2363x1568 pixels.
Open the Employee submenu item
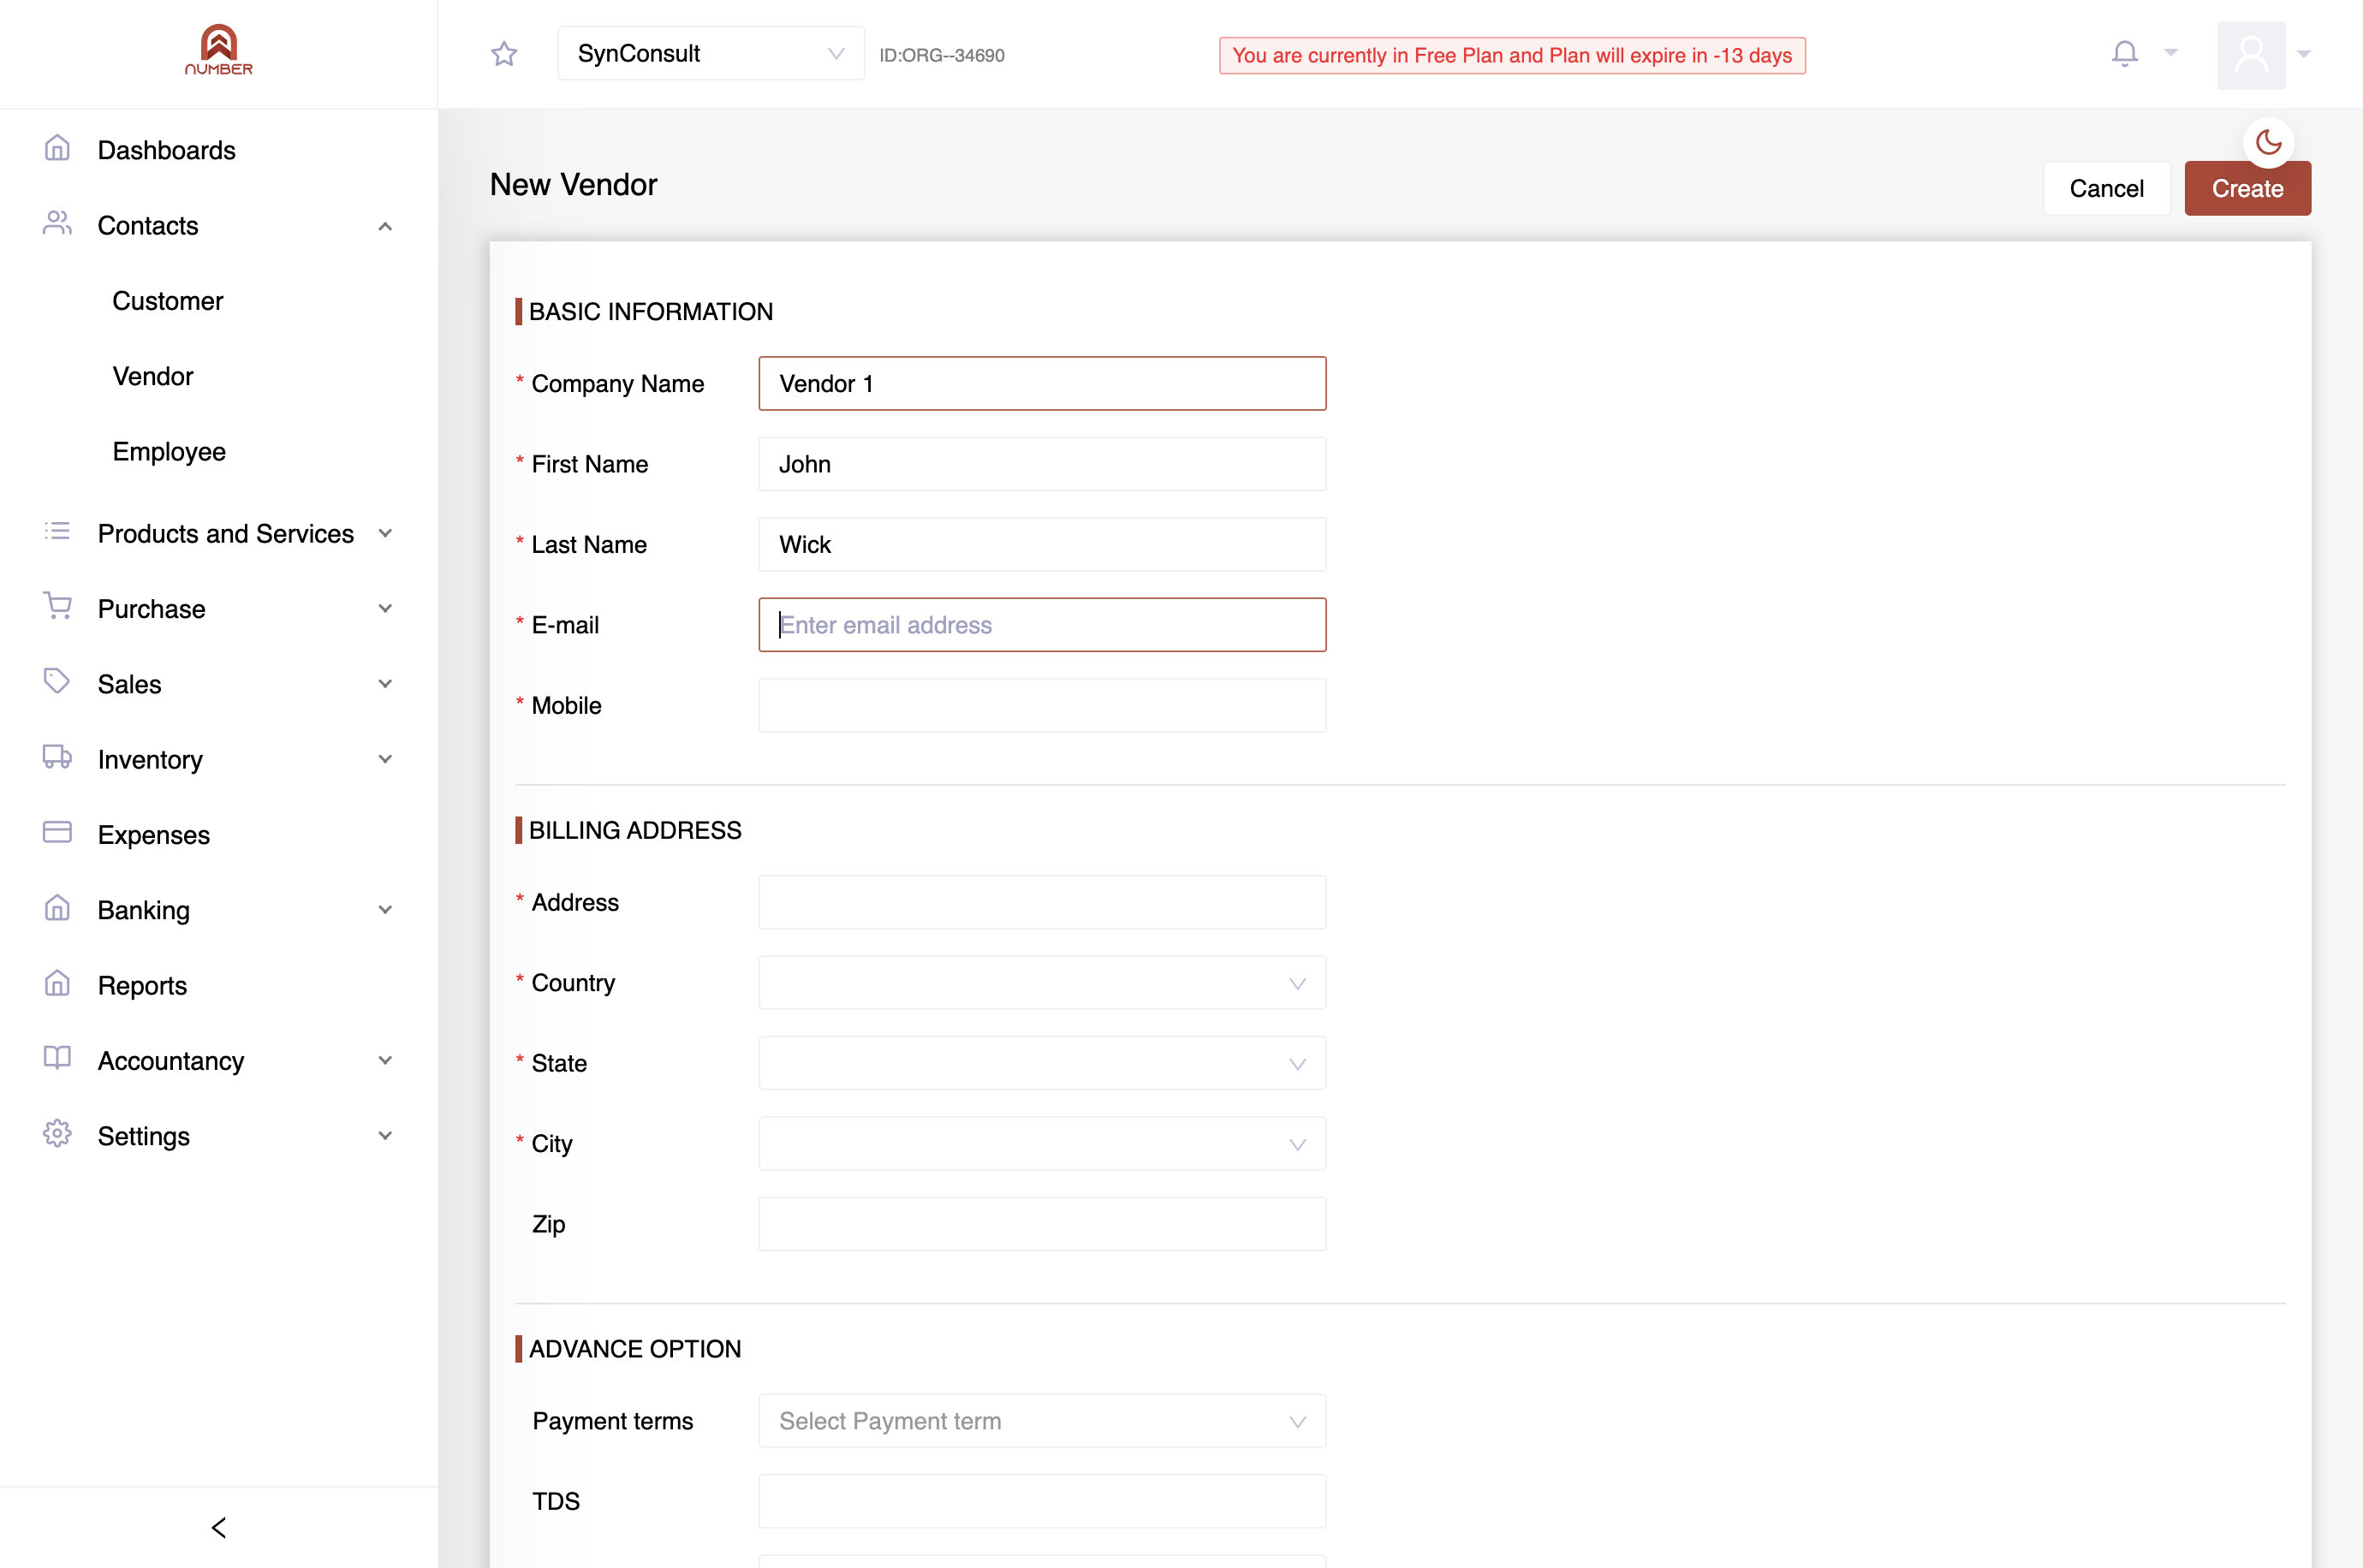[x=169, y=452]
